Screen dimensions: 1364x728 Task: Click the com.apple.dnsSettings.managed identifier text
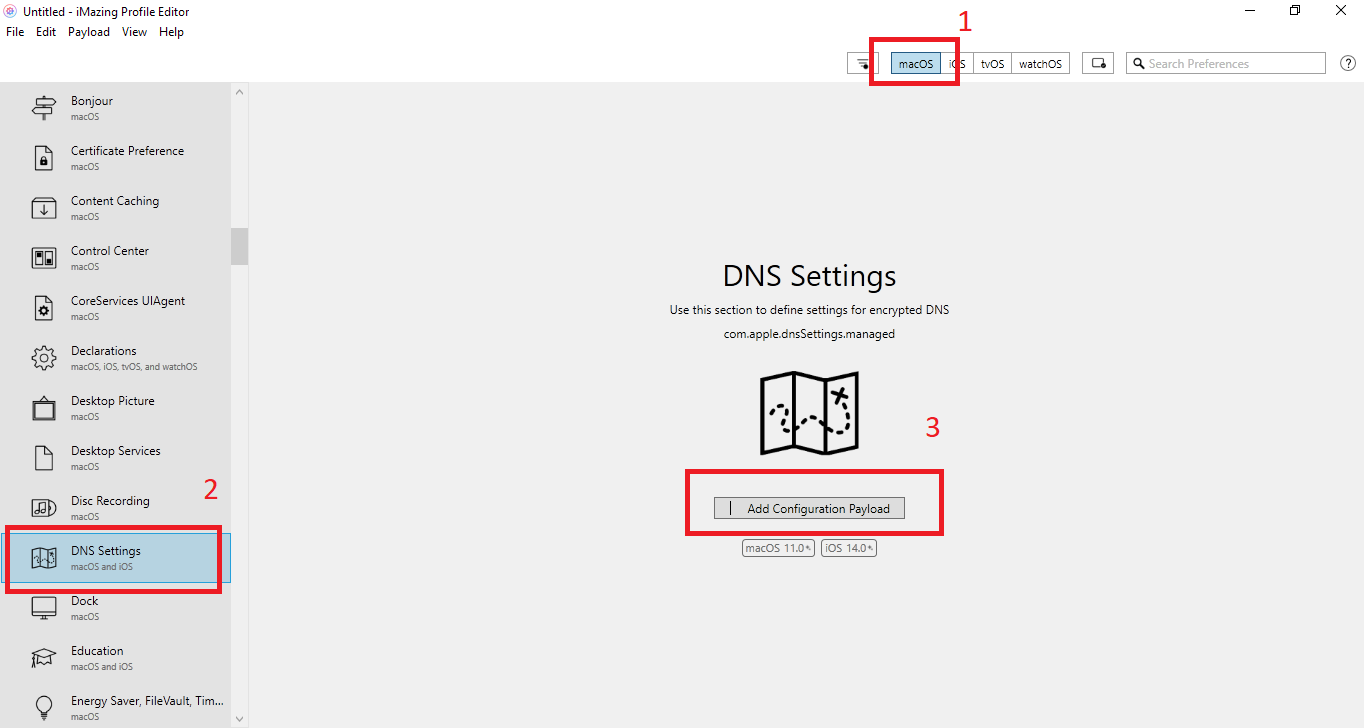809,334
